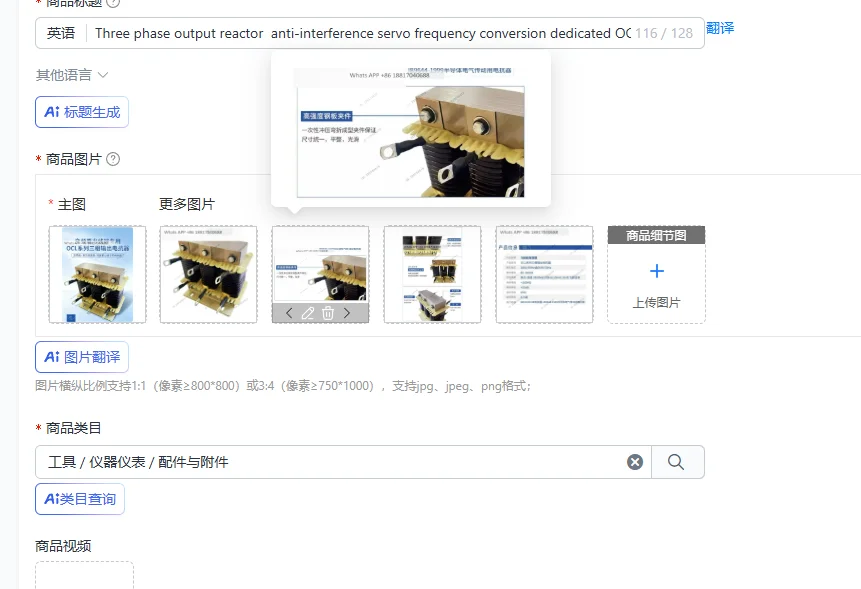Click the AI 标题生成 button
The image size is (861, 589).
pos(82,112)
